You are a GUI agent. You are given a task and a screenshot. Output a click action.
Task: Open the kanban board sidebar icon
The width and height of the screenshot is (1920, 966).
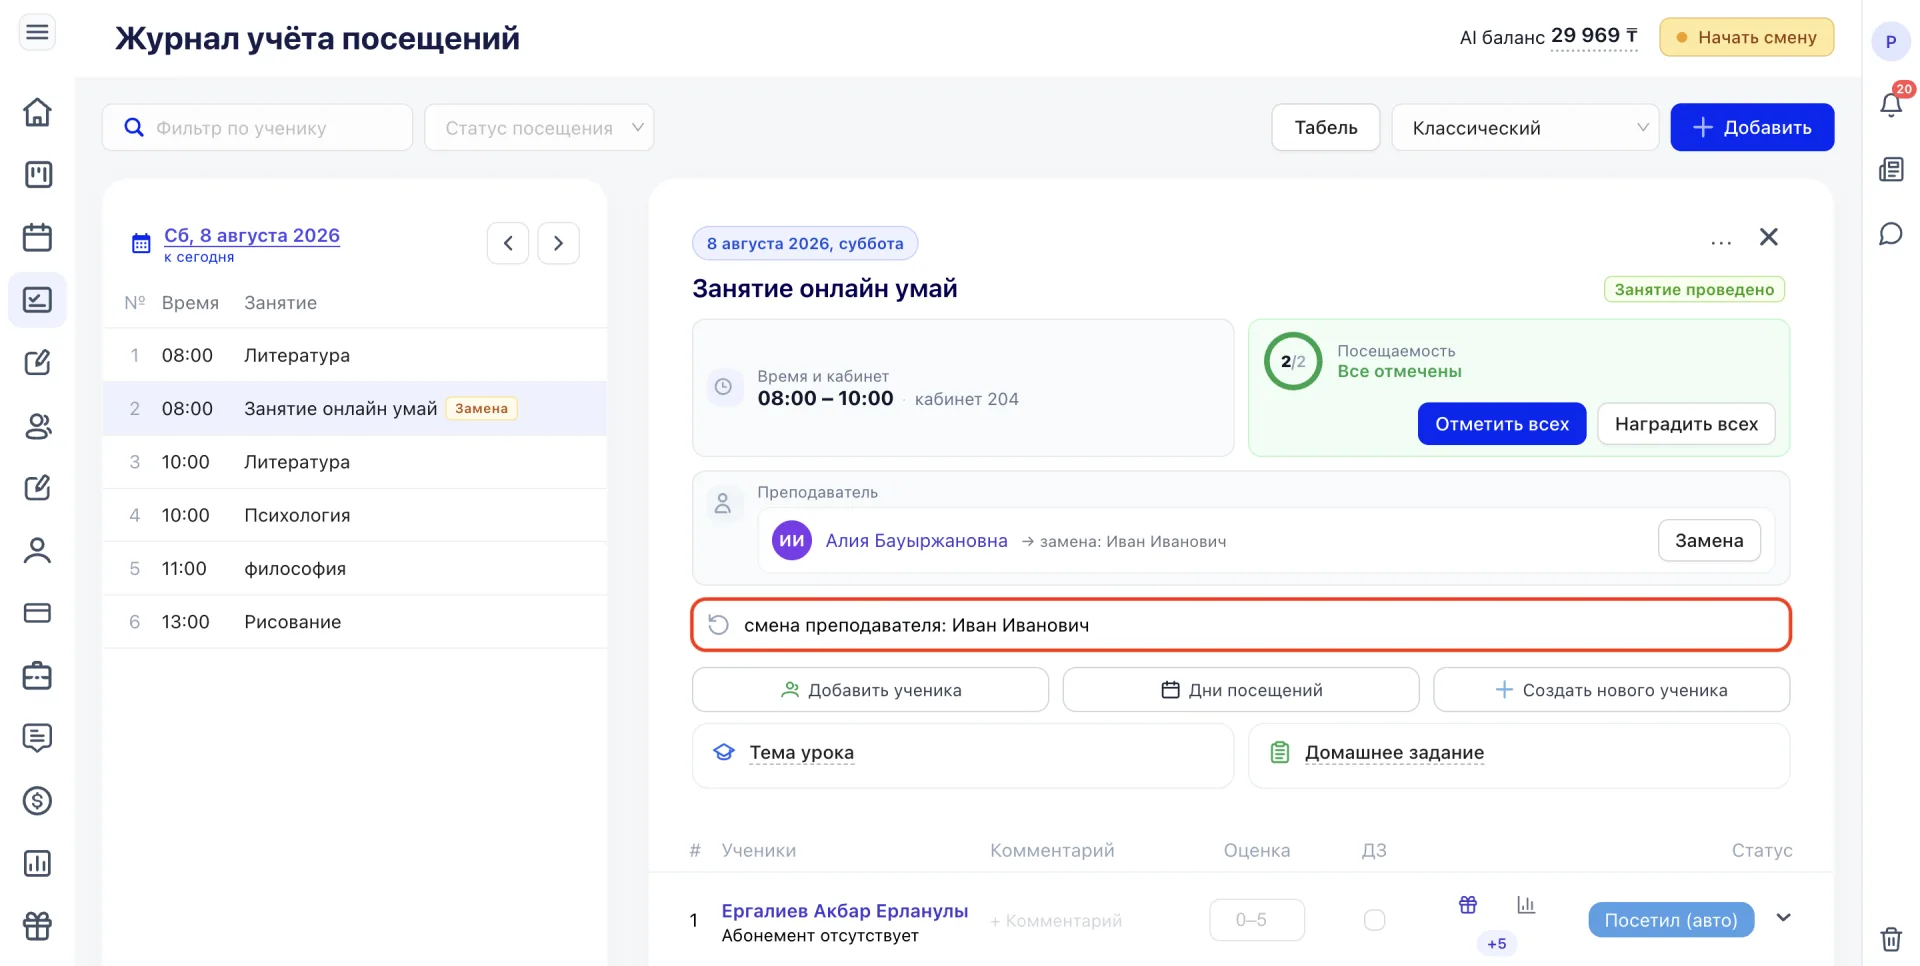pyautogui.click(x=37, y=175)
